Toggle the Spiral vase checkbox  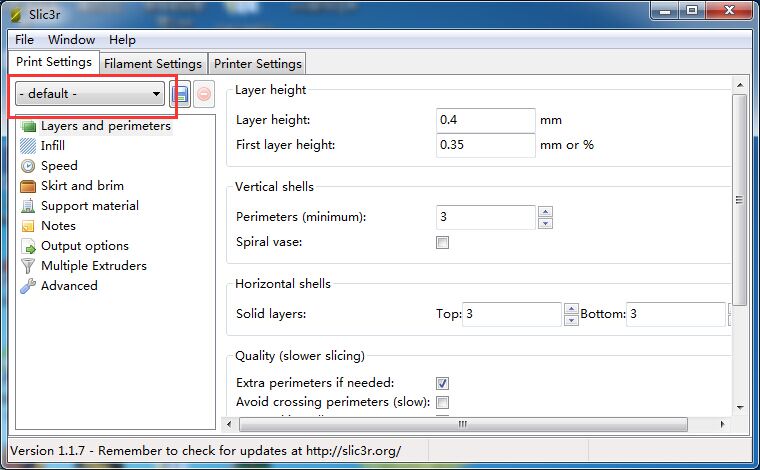pyautogui.click(x=443, y=242)
